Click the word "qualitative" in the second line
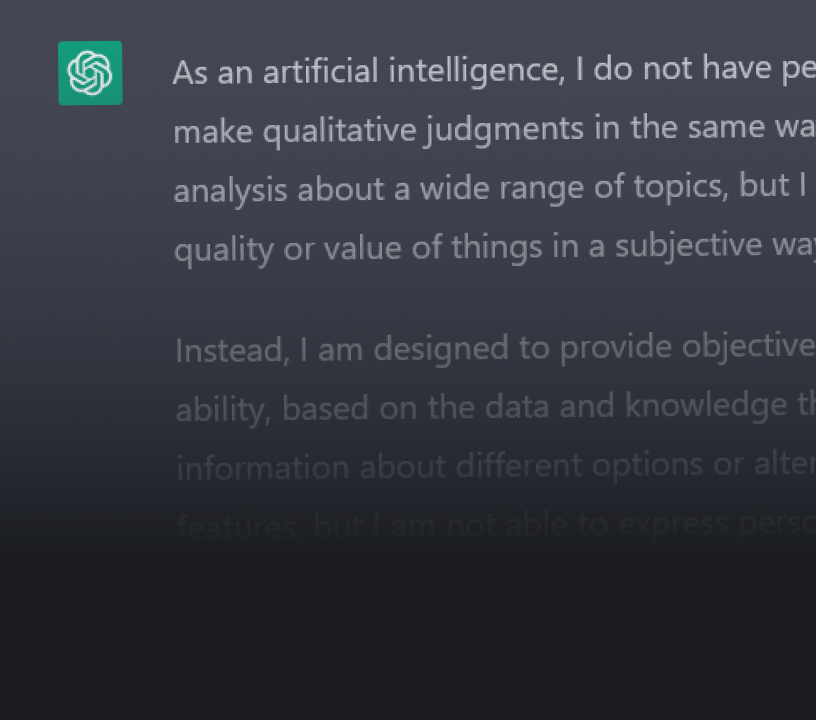The width and height of the screenshot is (816, 720). pos(339,131)
